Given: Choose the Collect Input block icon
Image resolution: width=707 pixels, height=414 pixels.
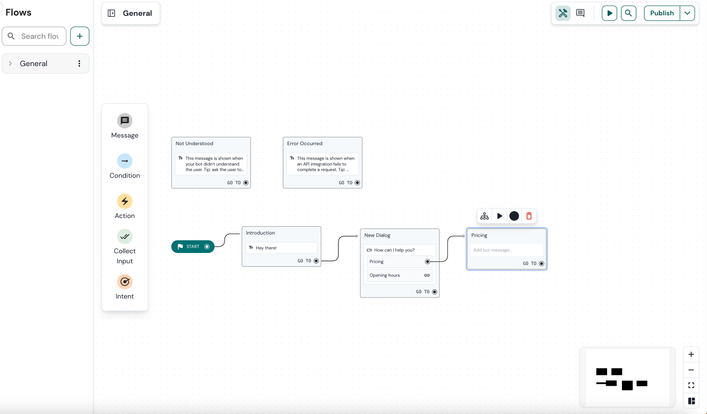Looking at the screenshot, I should click(x=124, y=237).
